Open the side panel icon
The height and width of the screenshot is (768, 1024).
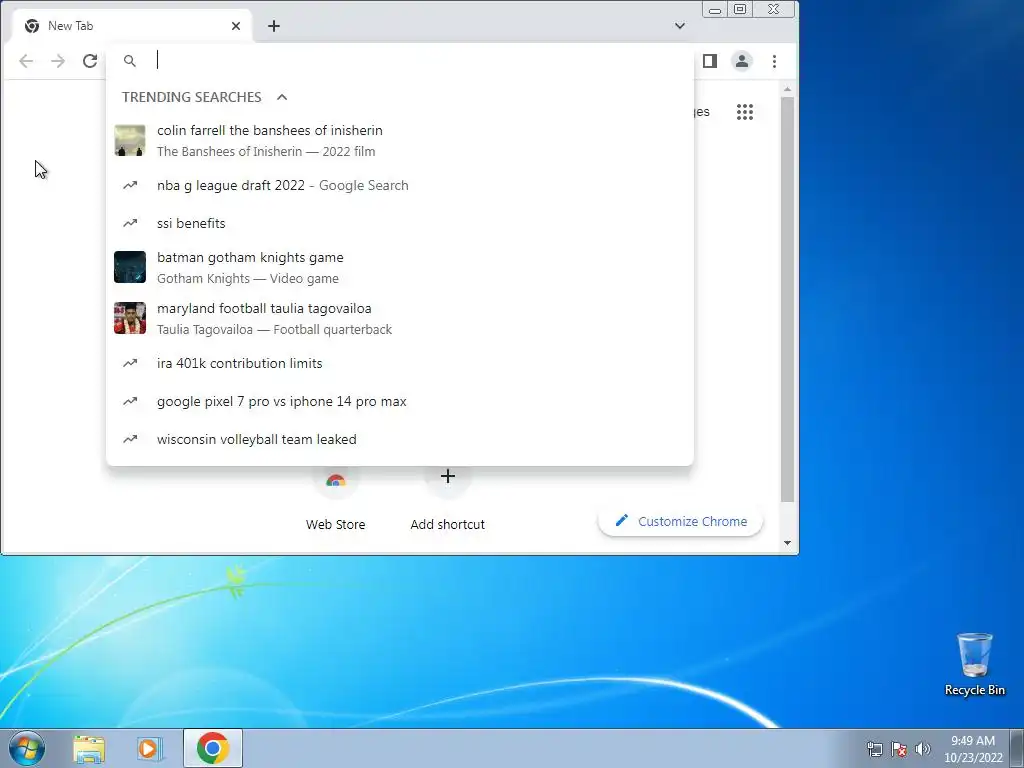710,61
